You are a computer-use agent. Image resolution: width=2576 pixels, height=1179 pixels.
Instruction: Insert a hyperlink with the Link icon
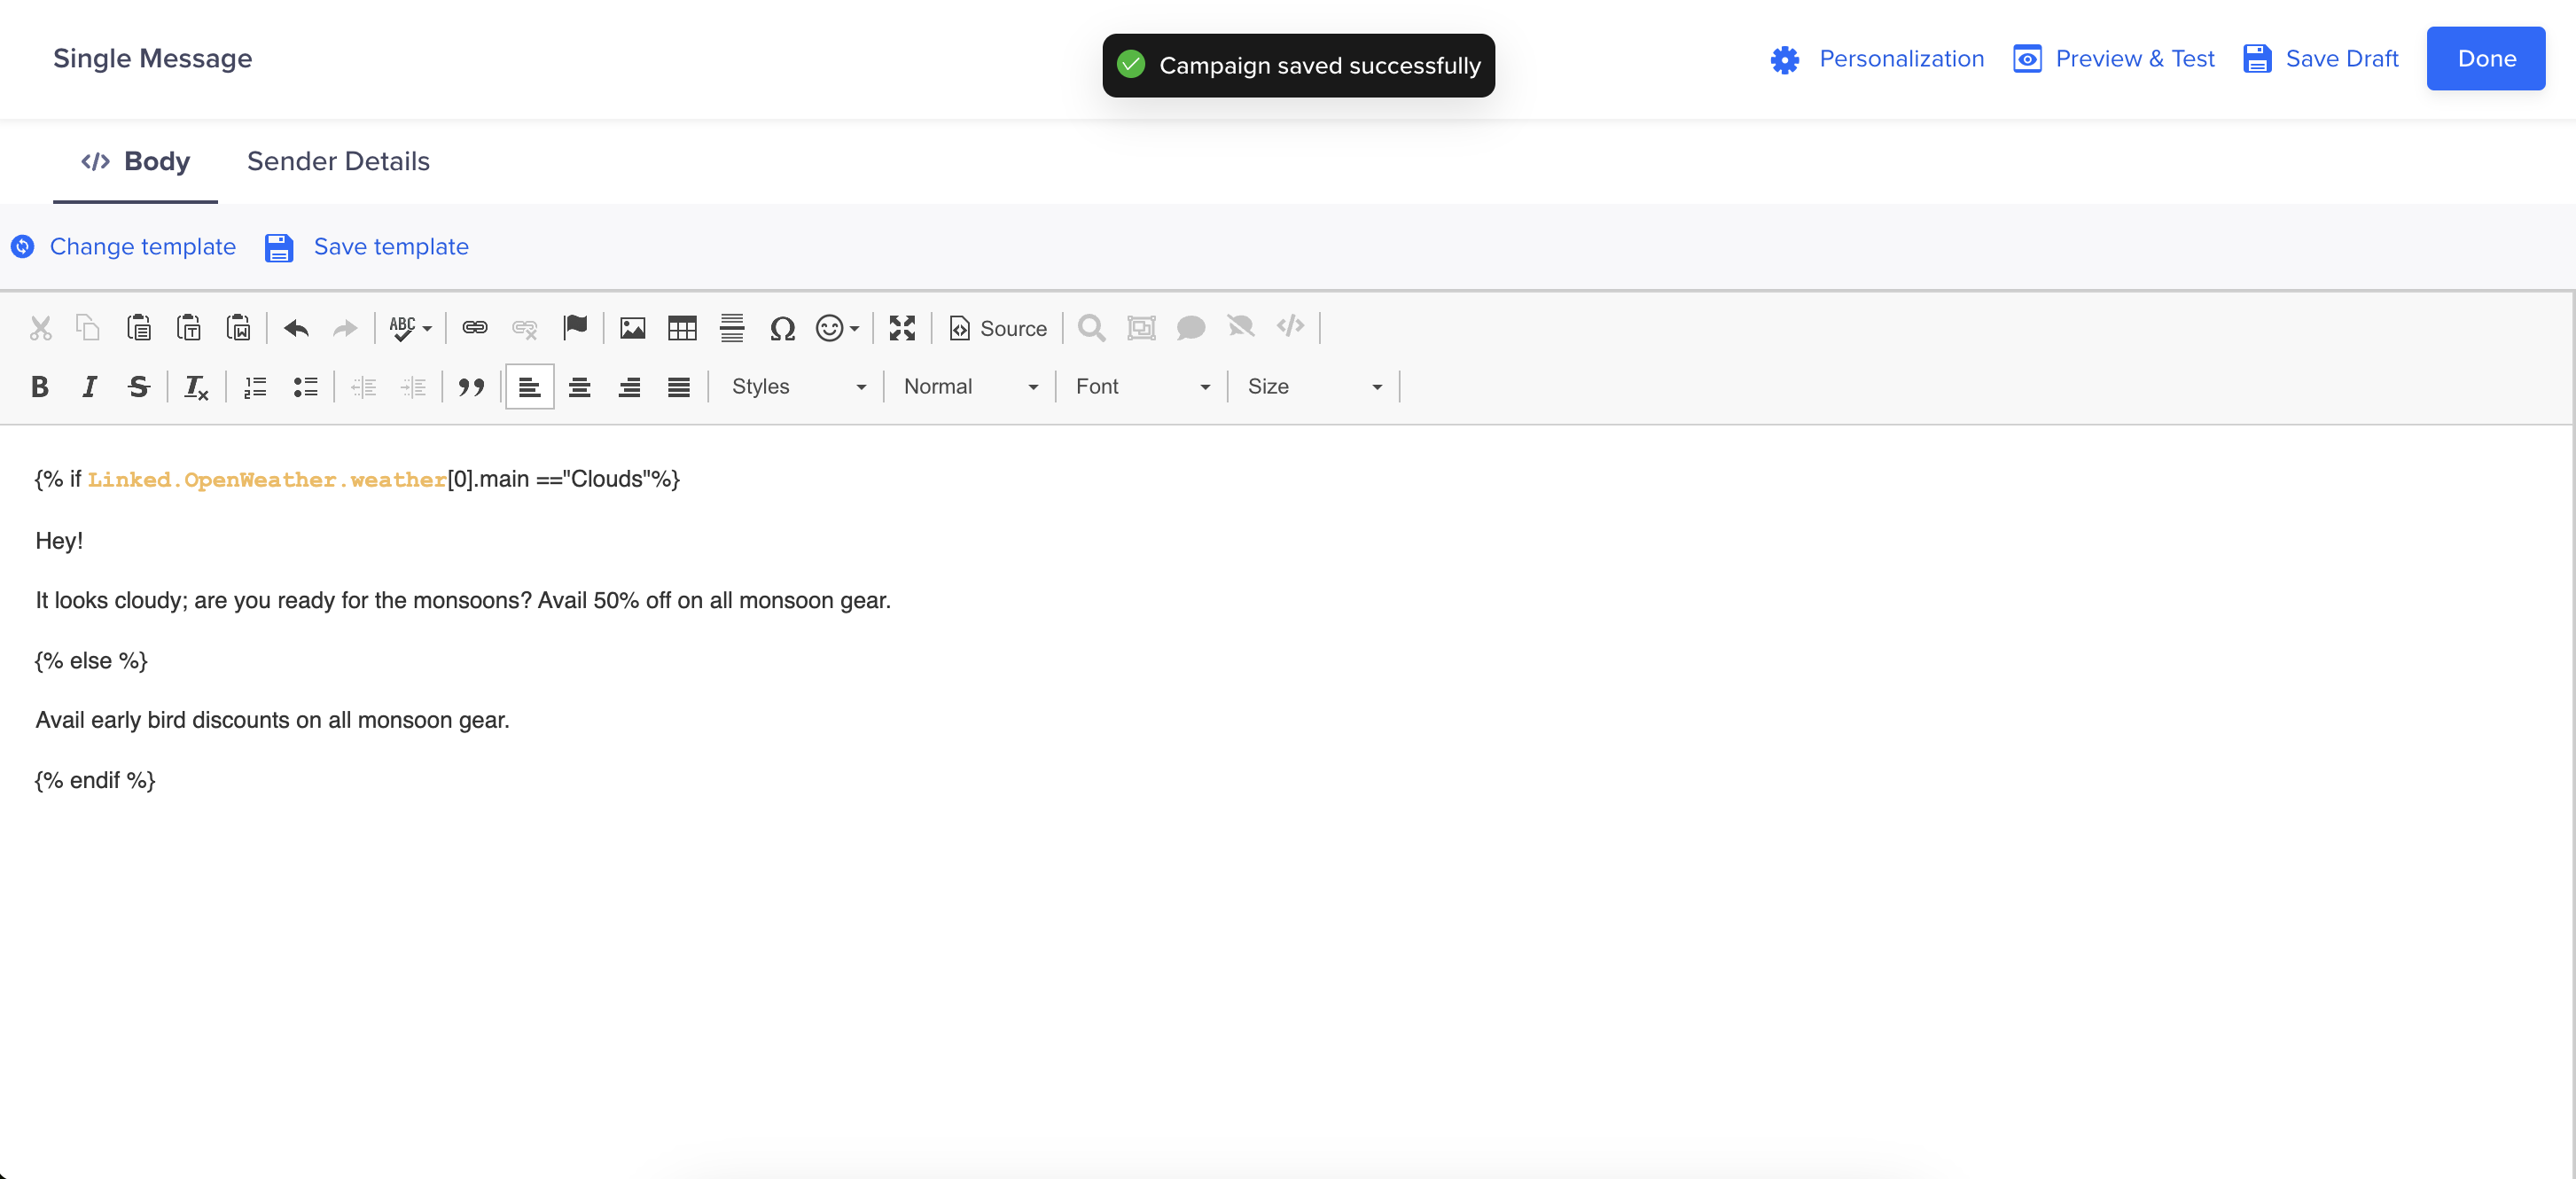475,328
